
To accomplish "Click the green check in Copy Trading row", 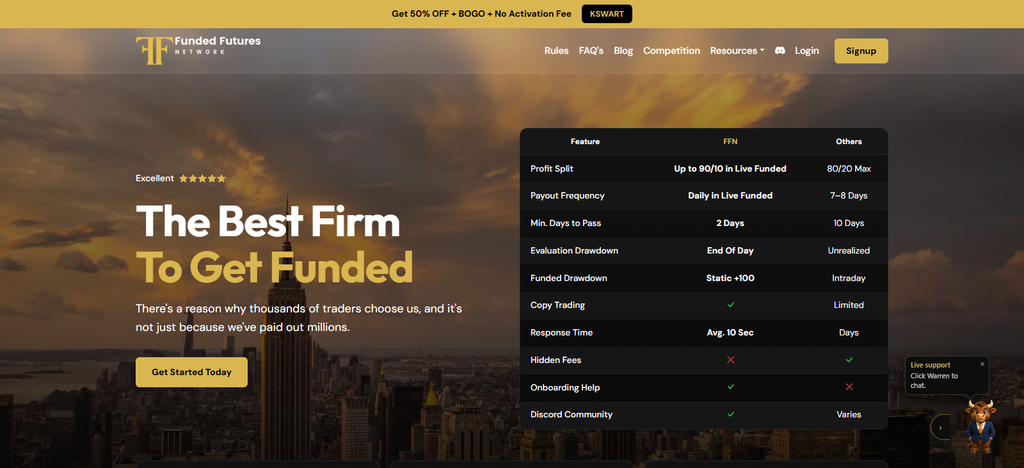I will point(730,305).
